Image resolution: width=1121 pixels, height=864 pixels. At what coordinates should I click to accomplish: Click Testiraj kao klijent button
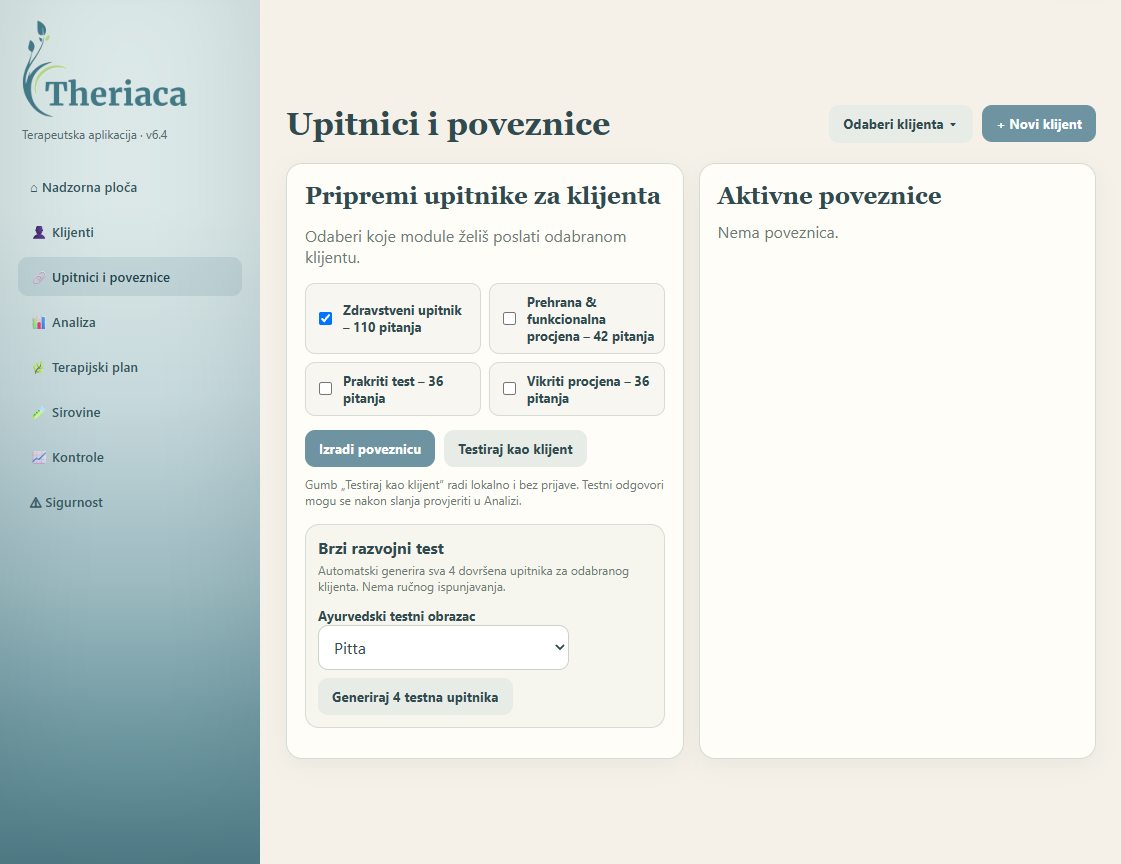pyautogui.click(x=515, y=449)
